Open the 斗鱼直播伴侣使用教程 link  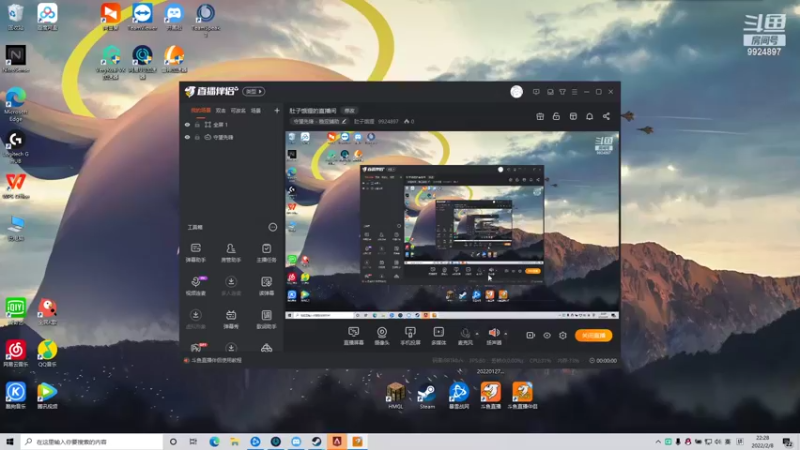click(216, 360)
